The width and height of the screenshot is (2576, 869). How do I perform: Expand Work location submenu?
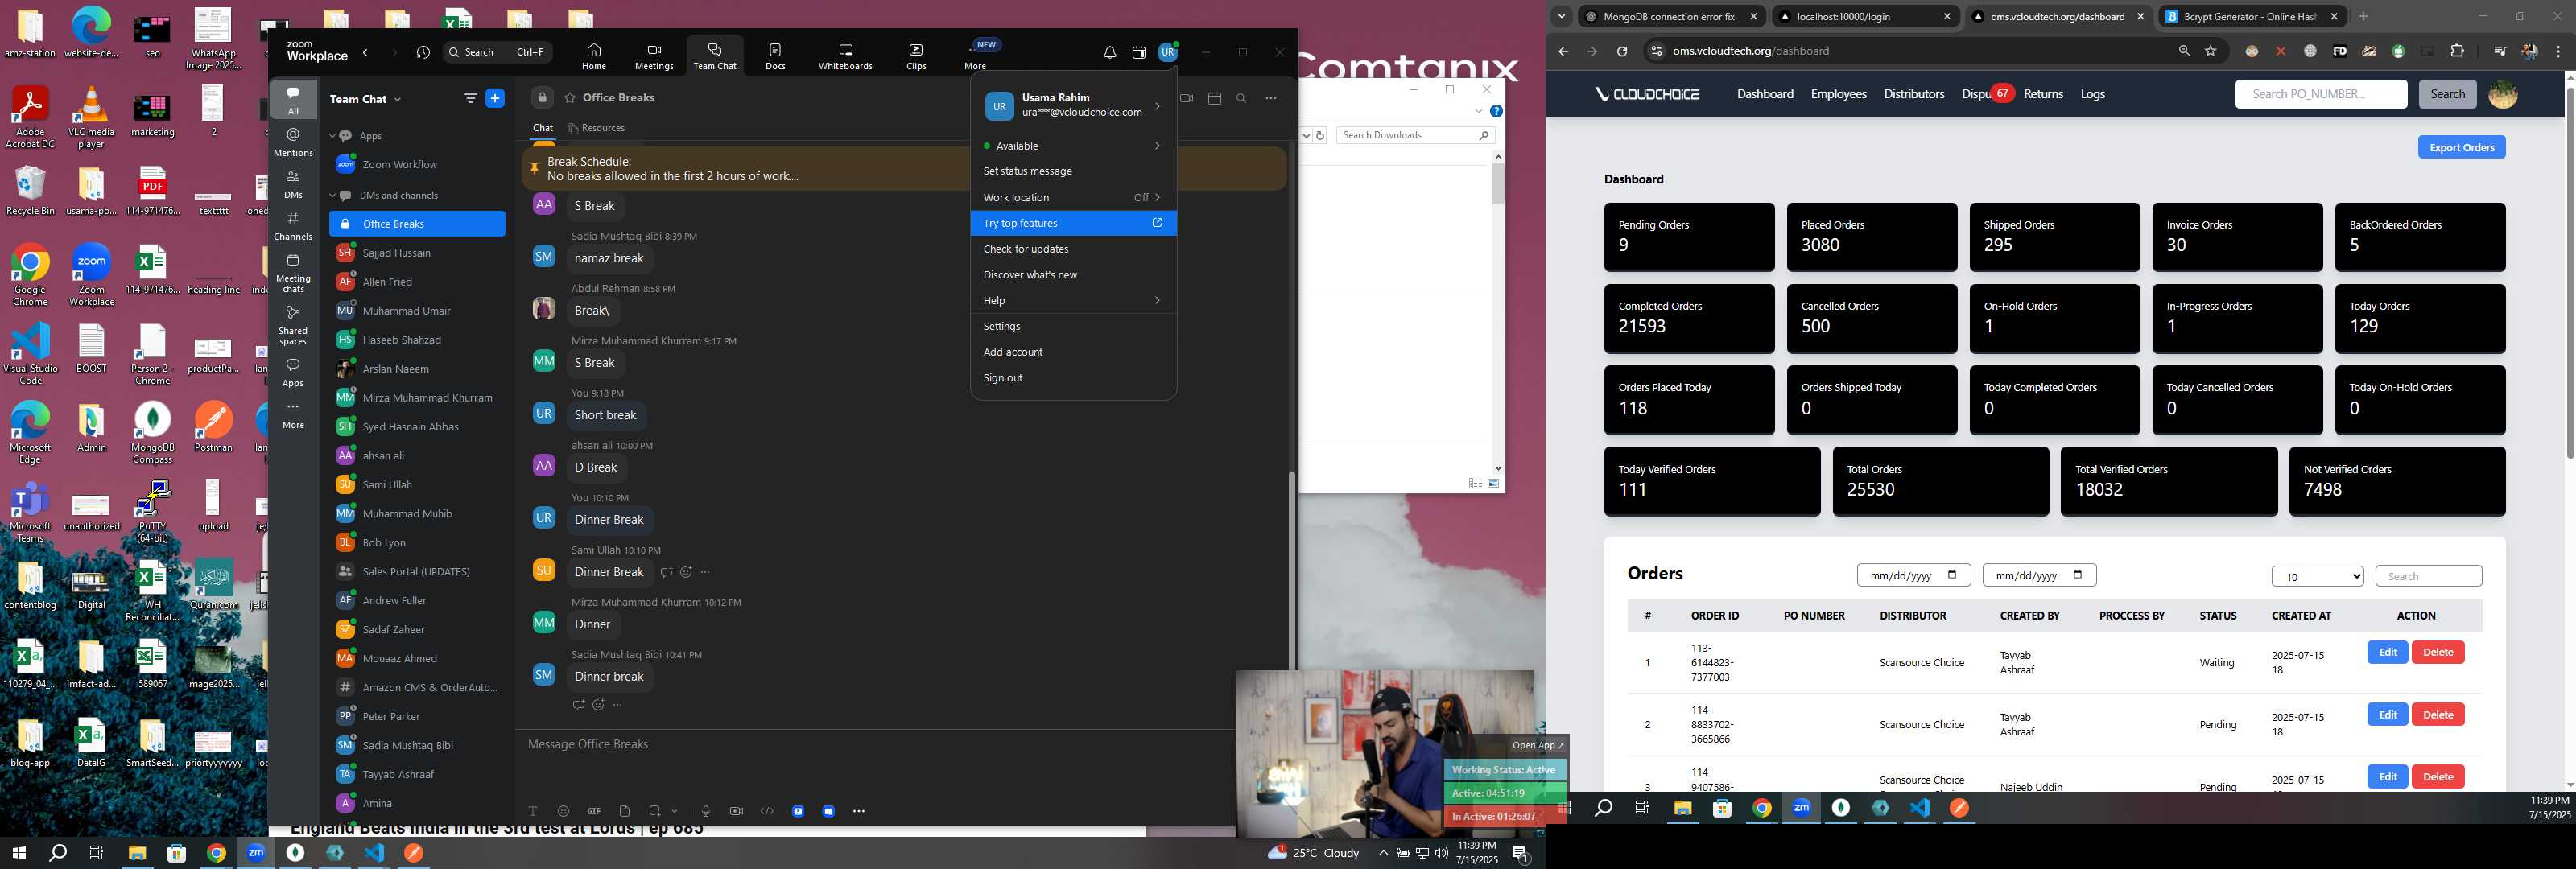[1157, 198]
